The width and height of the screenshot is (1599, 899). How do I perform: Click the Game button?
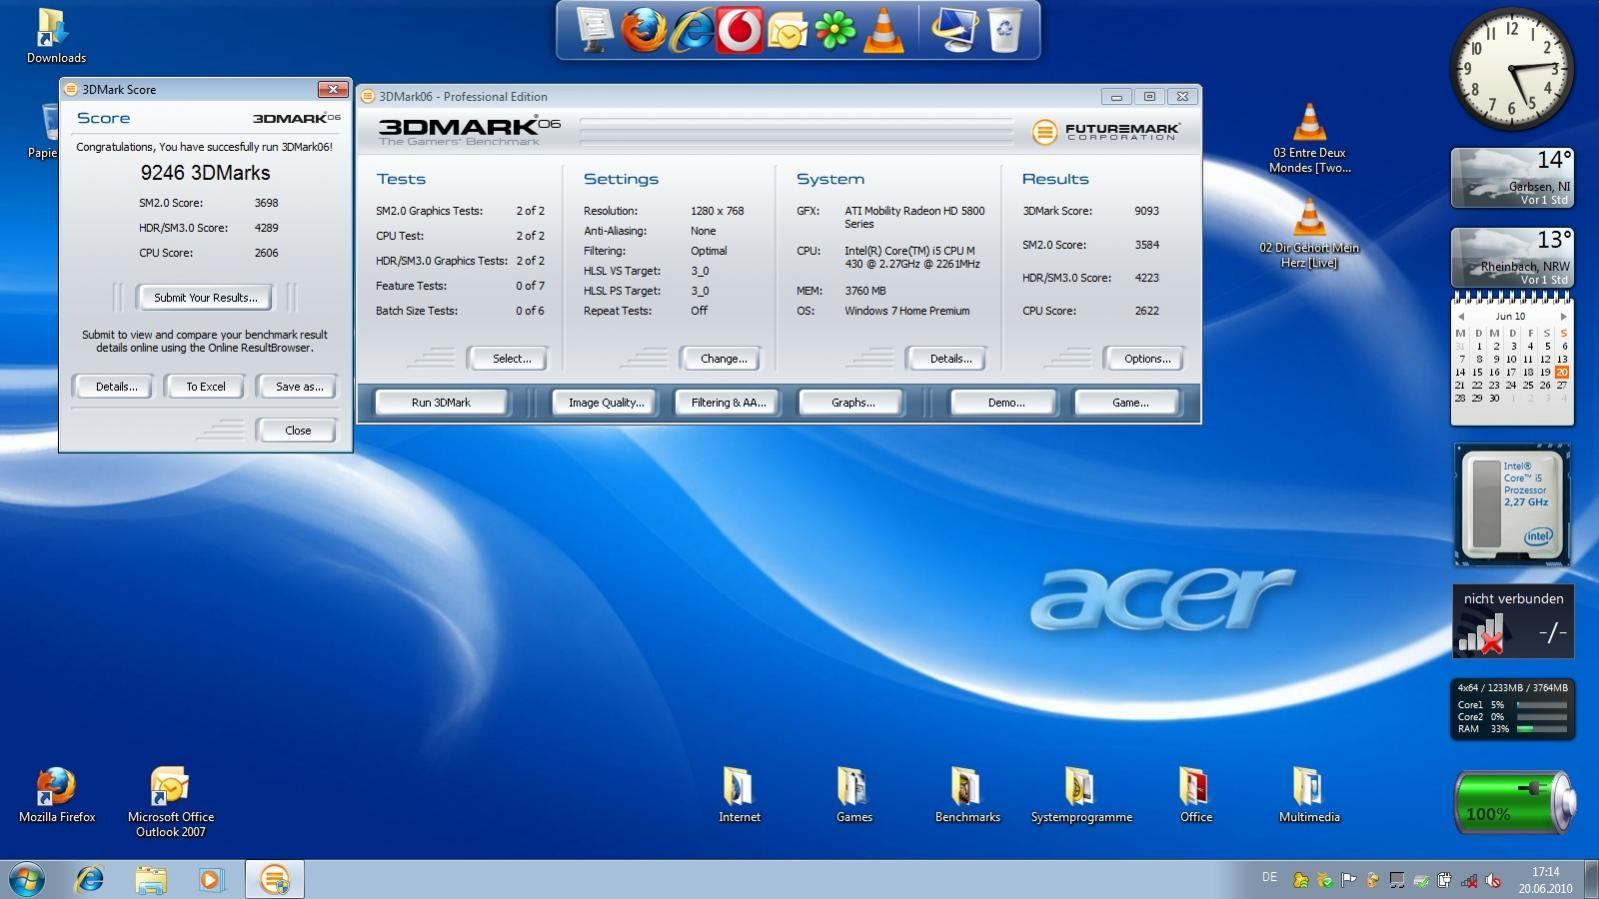[x=1129, y=402]
